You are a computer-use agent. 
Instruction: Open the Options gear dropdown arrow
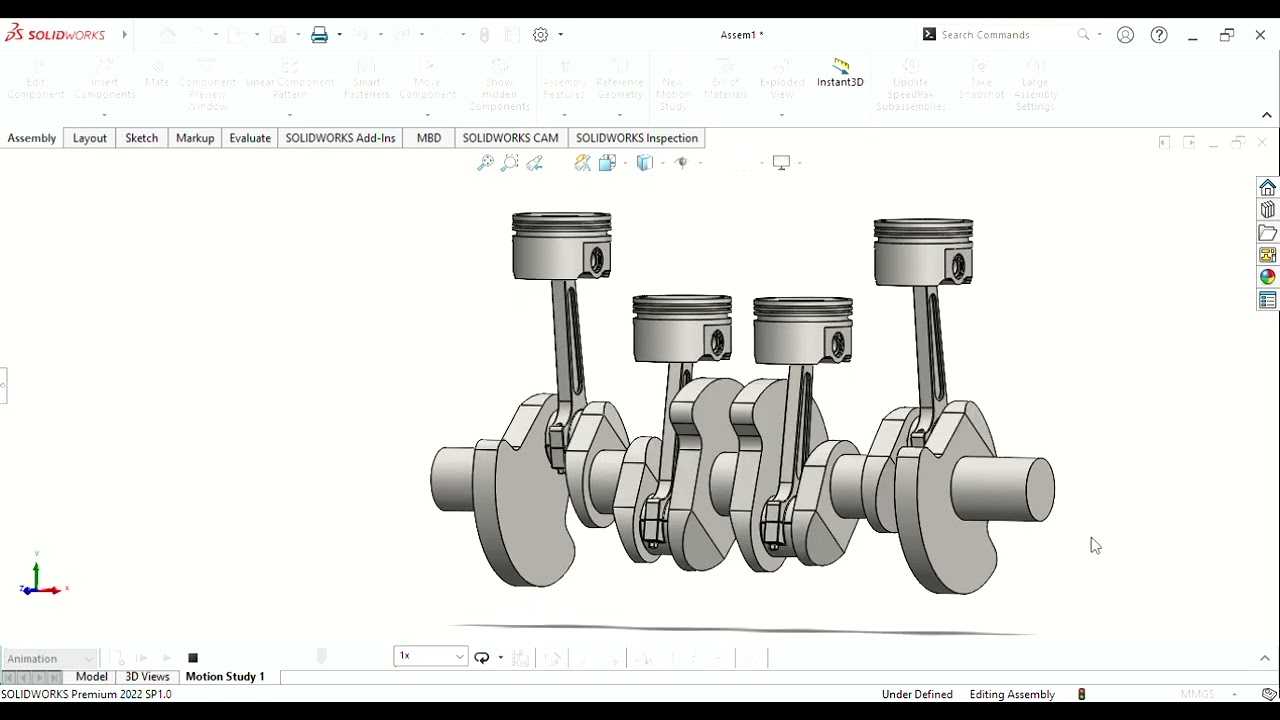coord(560,35)
